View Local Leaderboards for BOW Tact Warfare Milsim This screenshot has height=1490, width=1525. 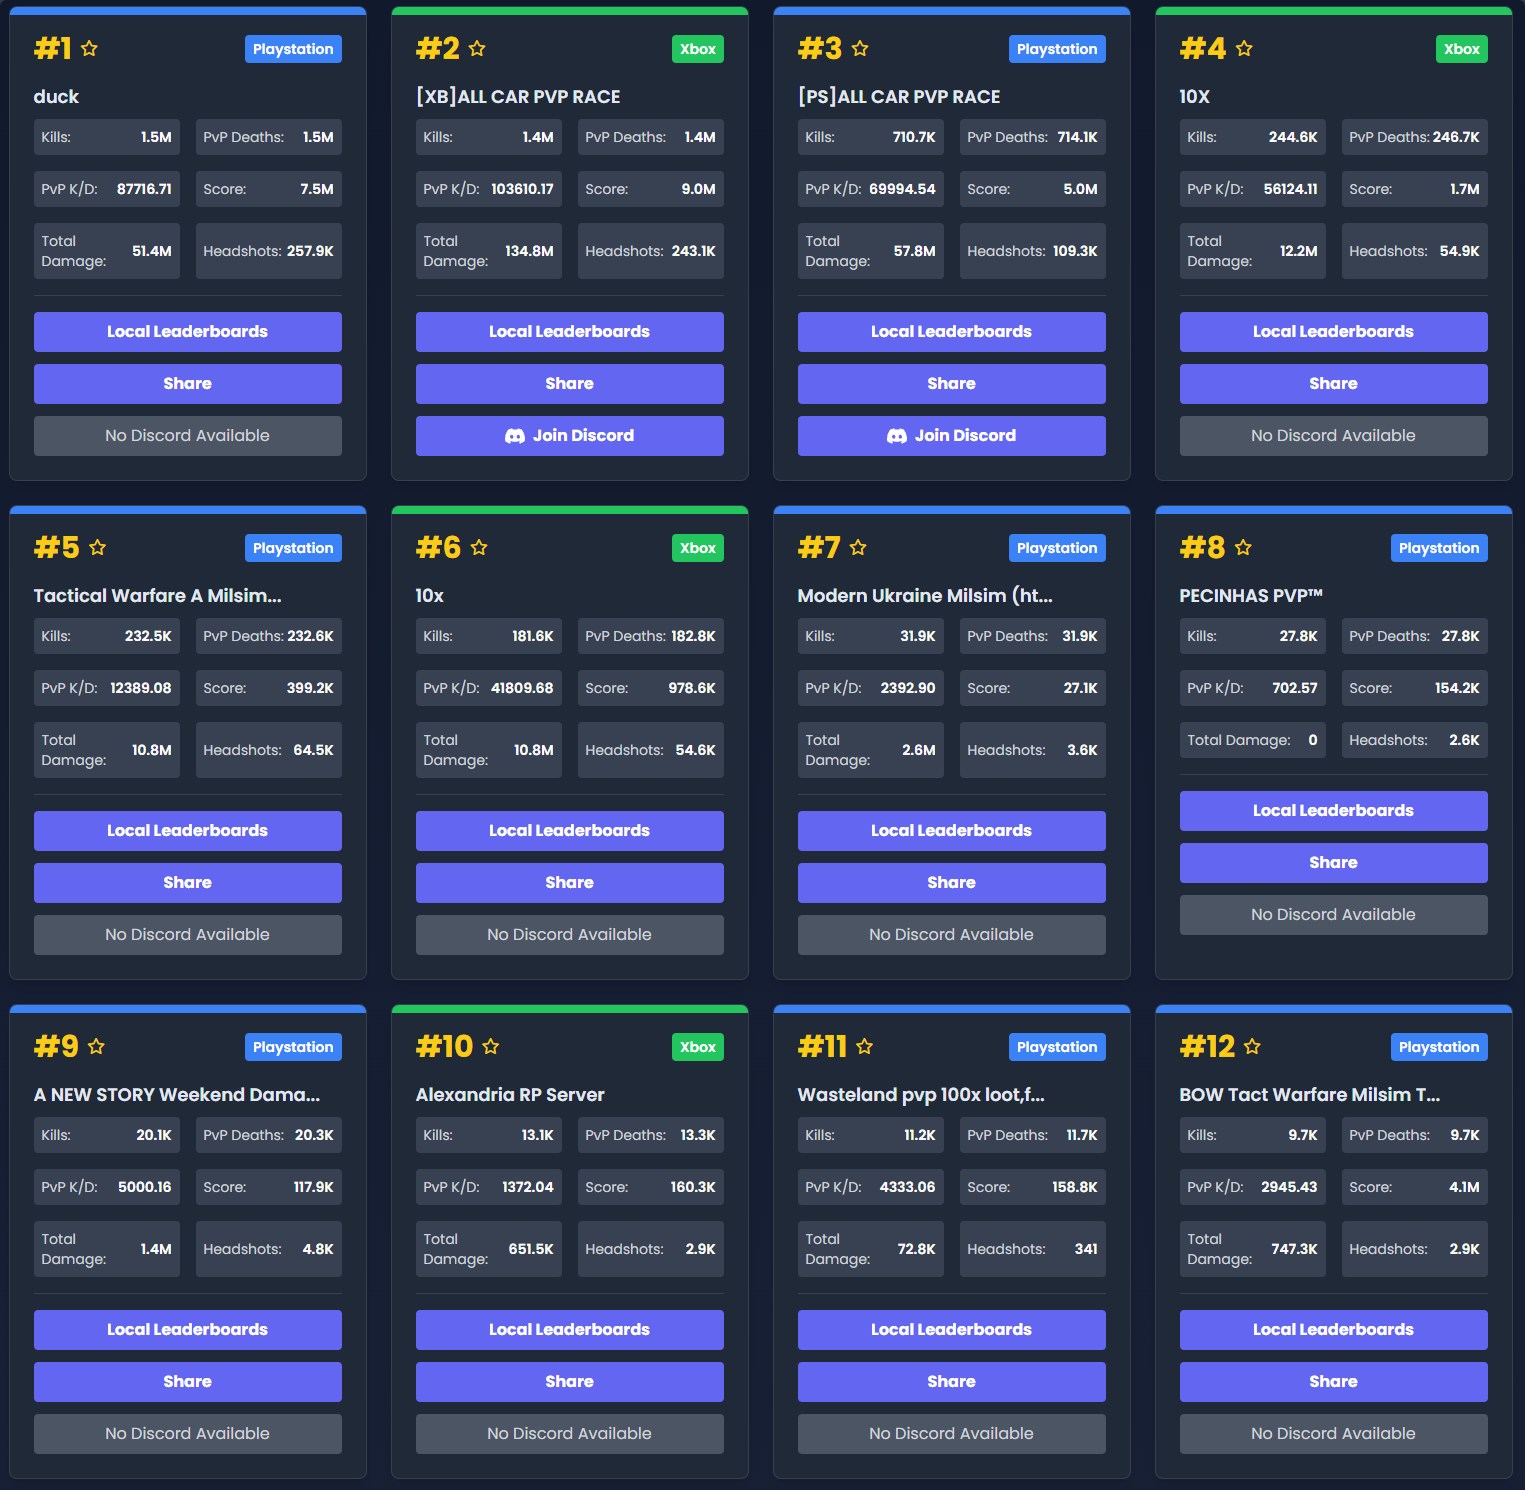point(1334,1330)
